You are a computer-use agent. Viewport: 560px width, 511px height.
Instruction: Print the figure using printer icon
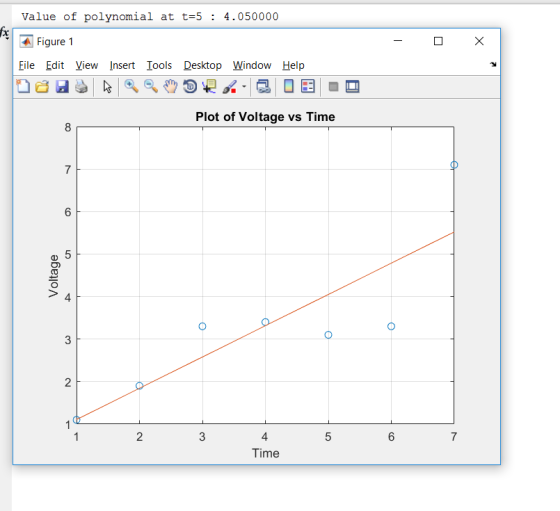point(81,86)
